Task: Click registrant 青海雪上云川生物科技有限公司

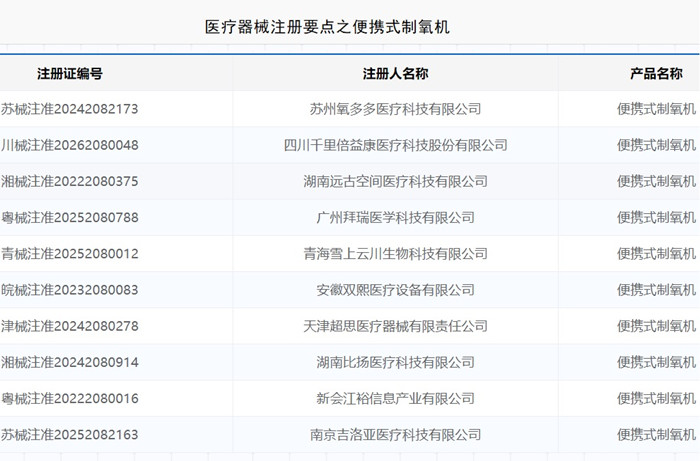Action: point(395,253)
